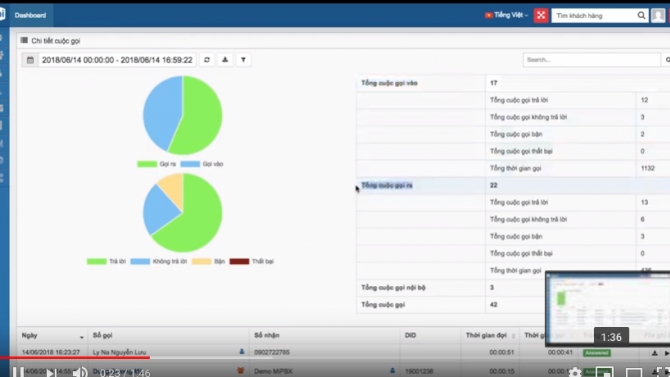Viewport: 670px width, 377px height.
Task: Click the customer search magnifier icon
Action: point(641,15)
